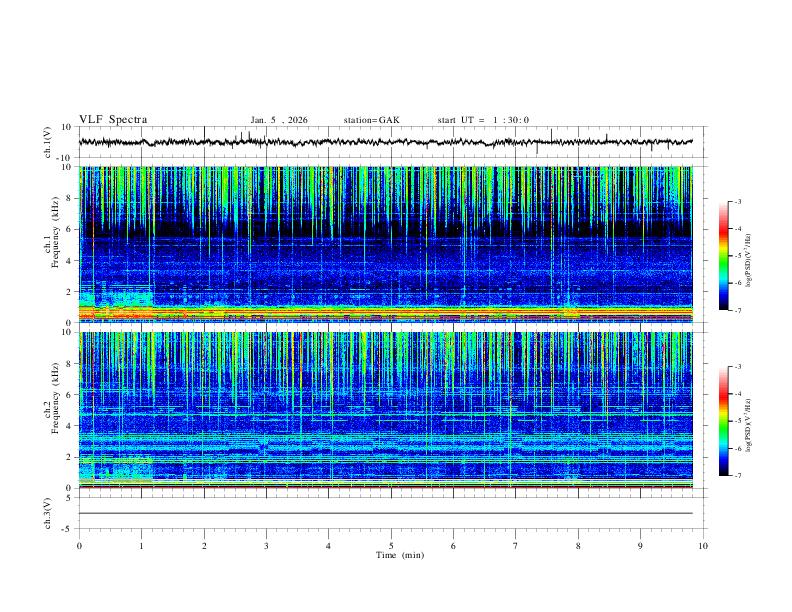The width and height of the screenshot is (792, 612).
Task: Click the "start UT = 1:30:0" text
Action: point(483,120)
